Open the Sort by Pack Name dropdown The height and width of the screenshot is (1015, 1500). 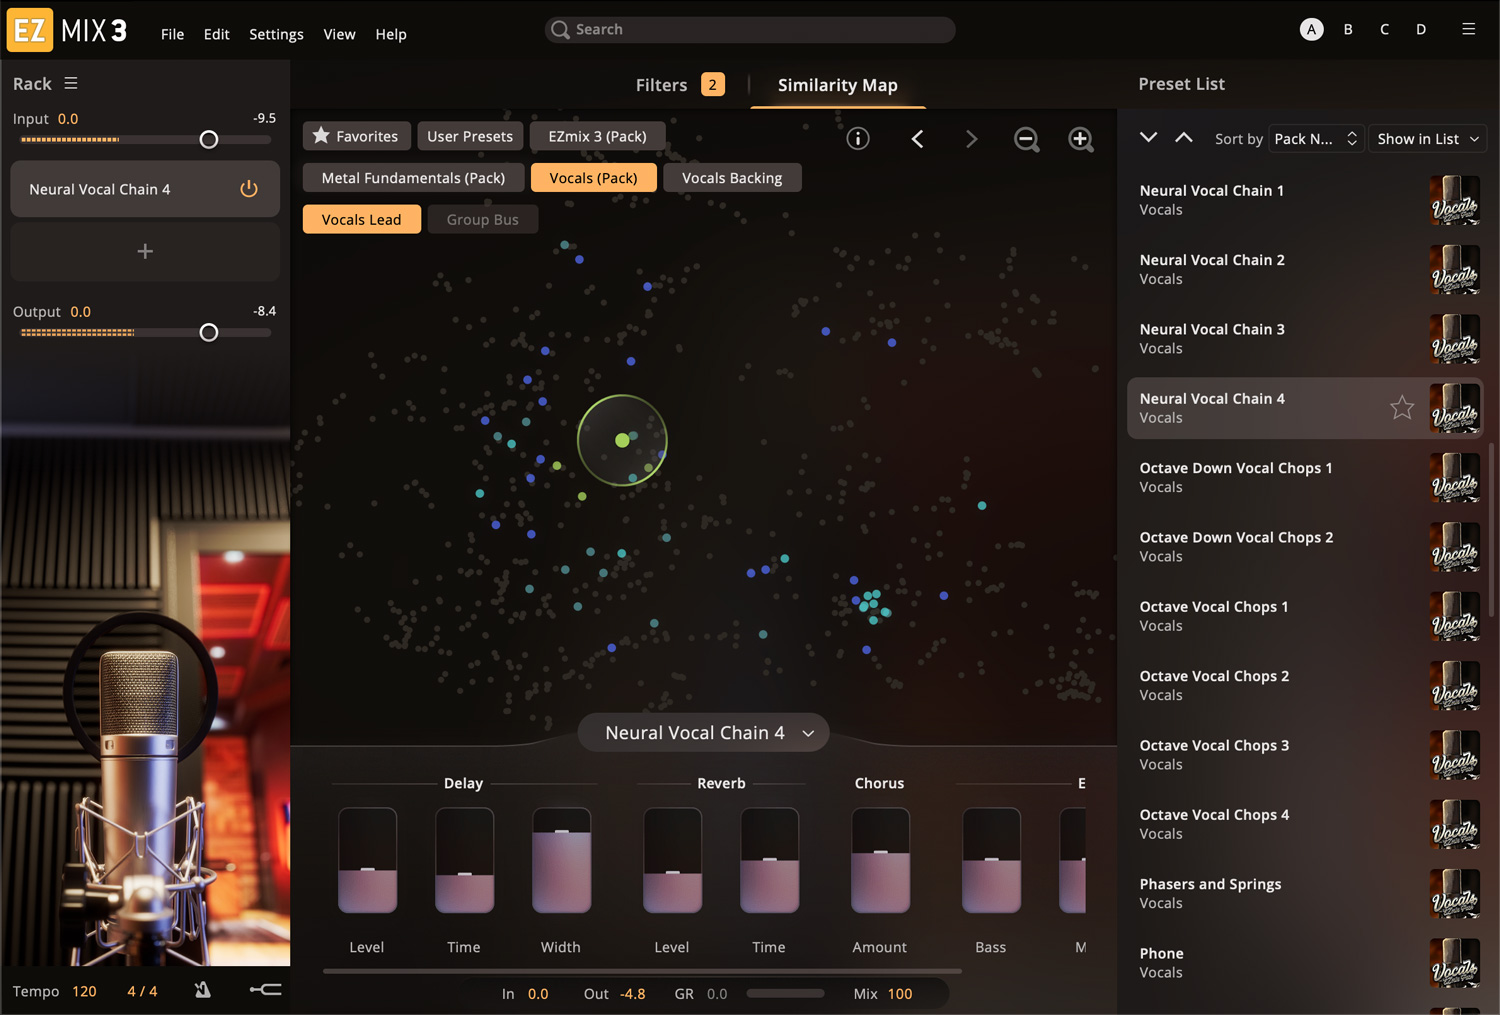pos(1316,139)
